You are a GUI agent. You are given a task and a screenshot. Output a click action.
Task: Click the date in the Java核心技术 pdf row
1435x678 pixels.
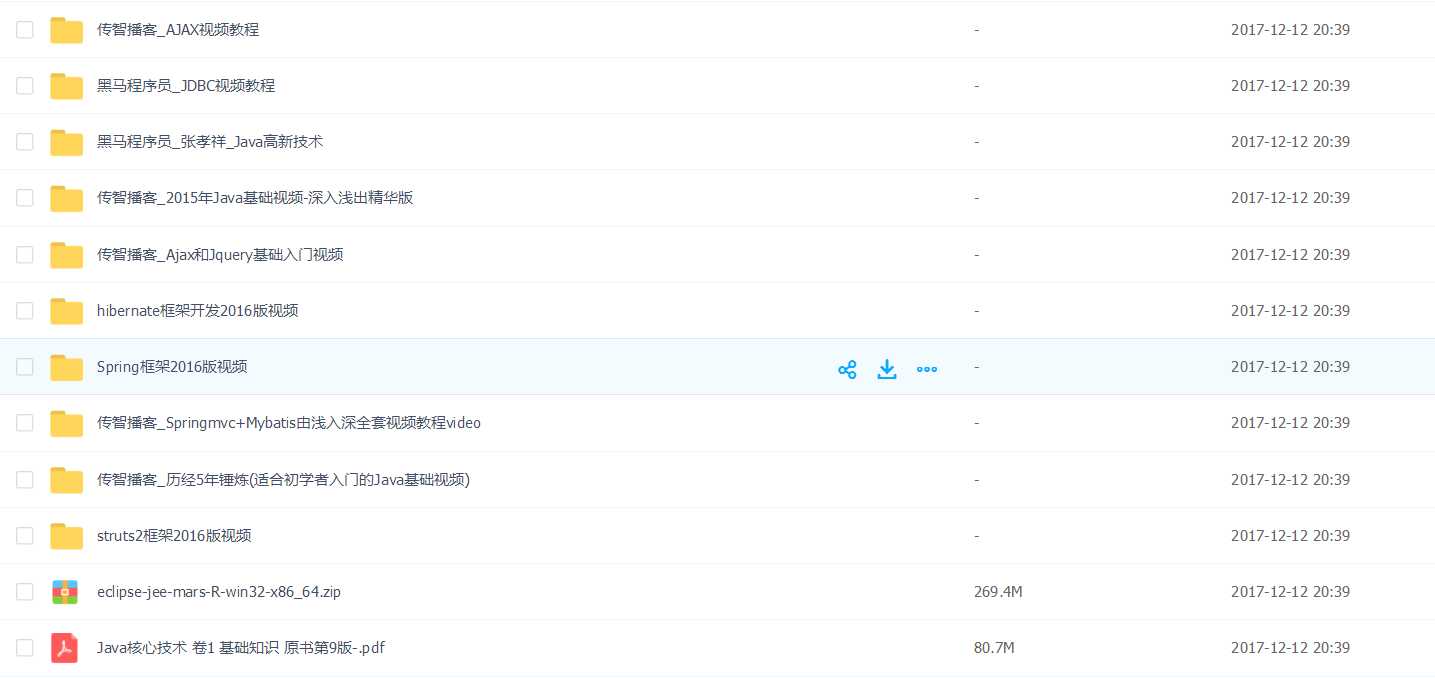click(x=1290, y=647)
